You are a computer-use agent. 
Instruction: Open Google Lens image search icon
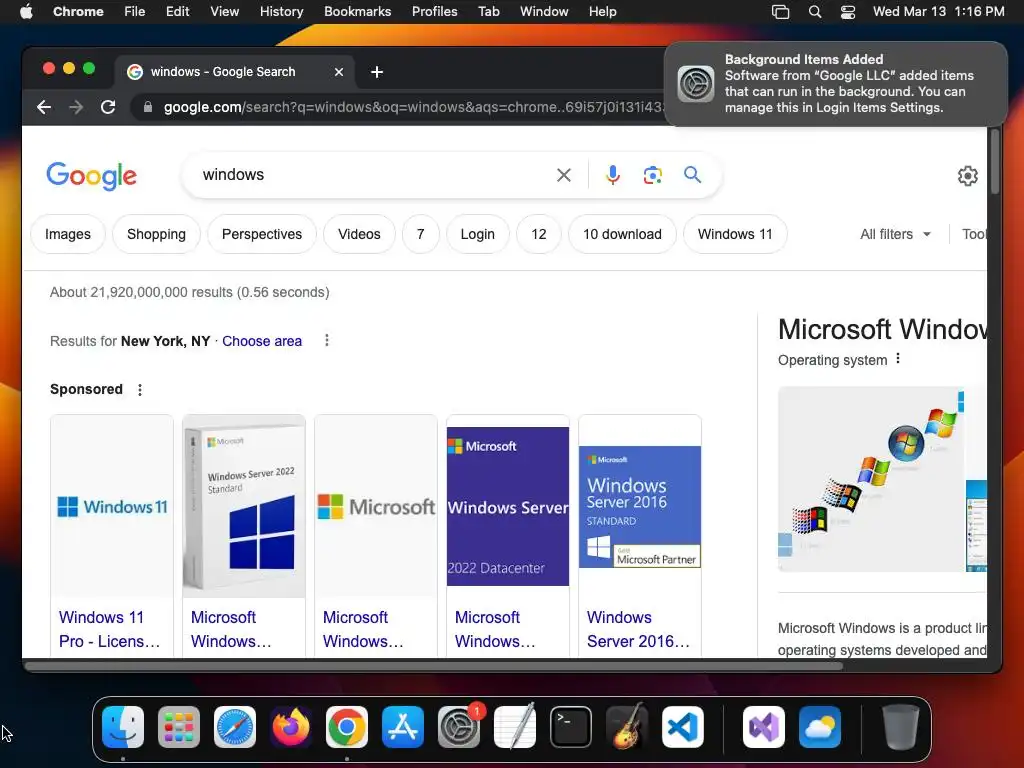tap(652, 175)
